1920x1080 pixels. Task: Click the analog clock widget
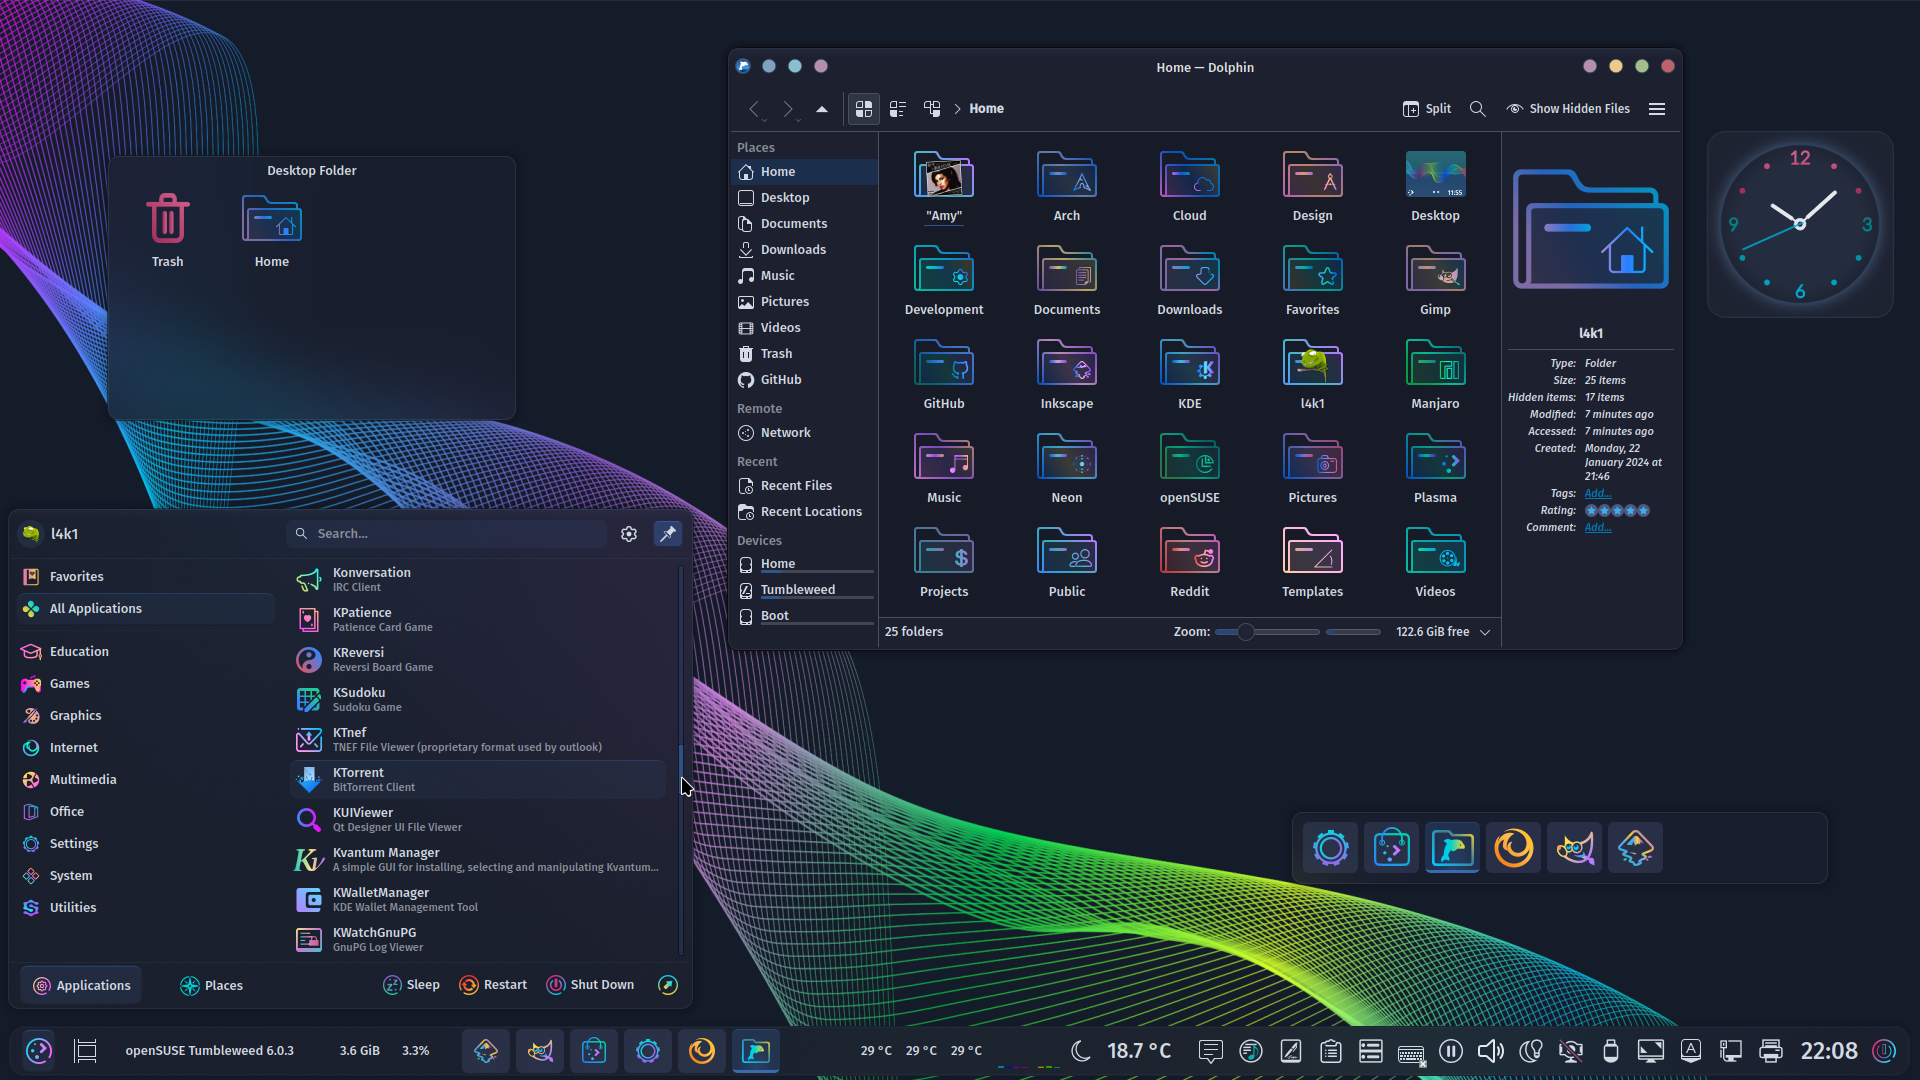coord(1800,224)
